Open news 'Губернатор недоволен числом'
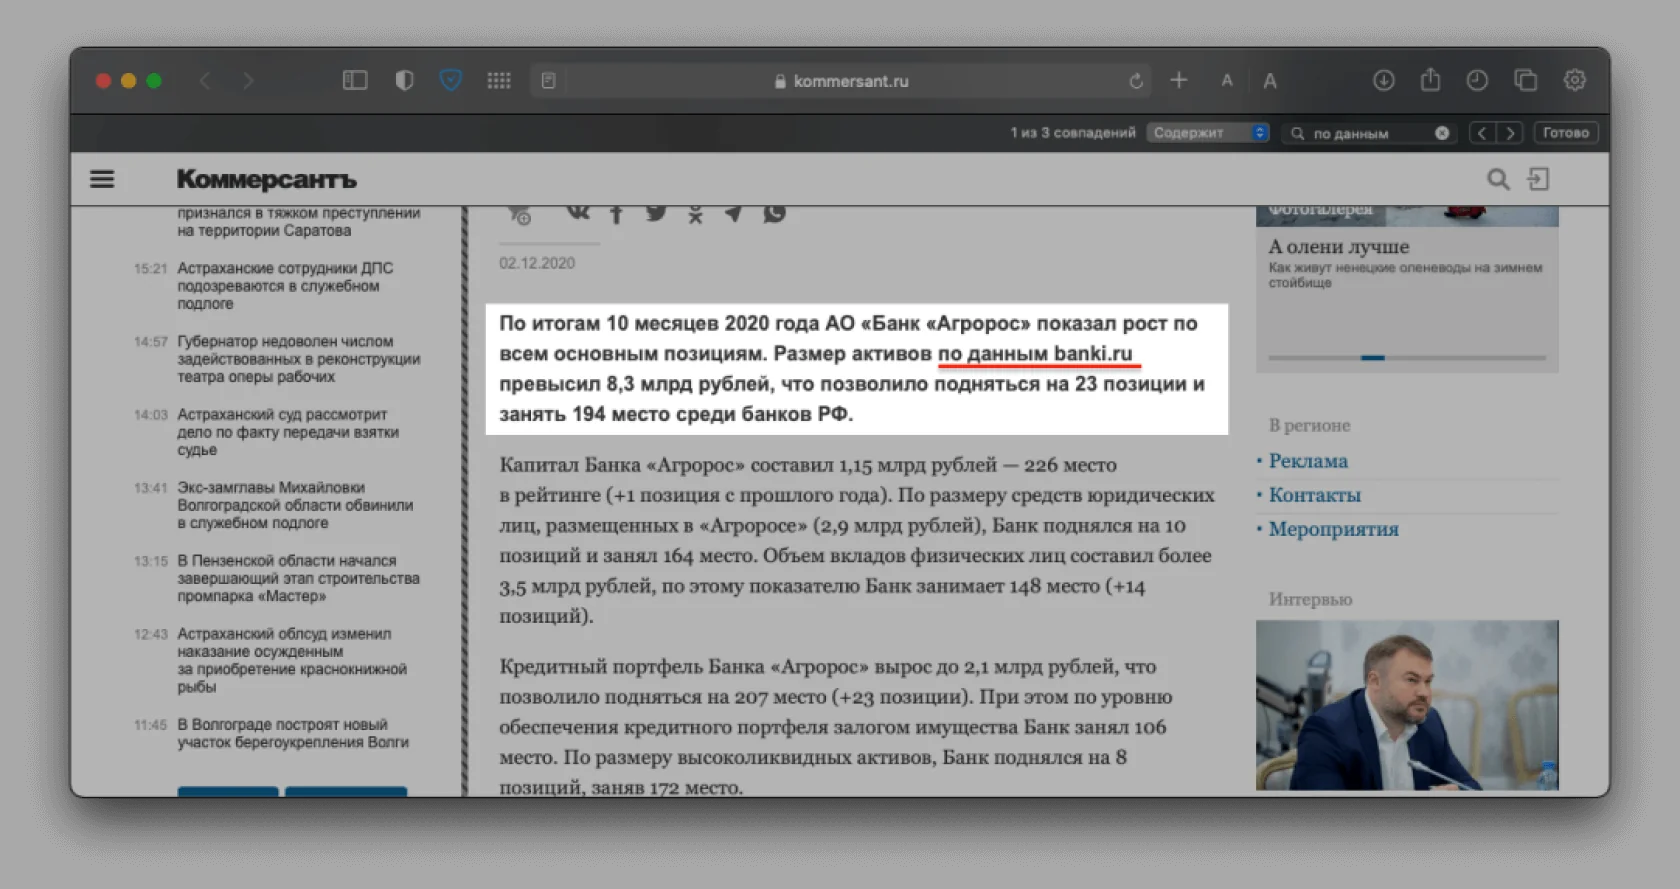This screenshot has width=1680, height=889. [x=298, y=359]
